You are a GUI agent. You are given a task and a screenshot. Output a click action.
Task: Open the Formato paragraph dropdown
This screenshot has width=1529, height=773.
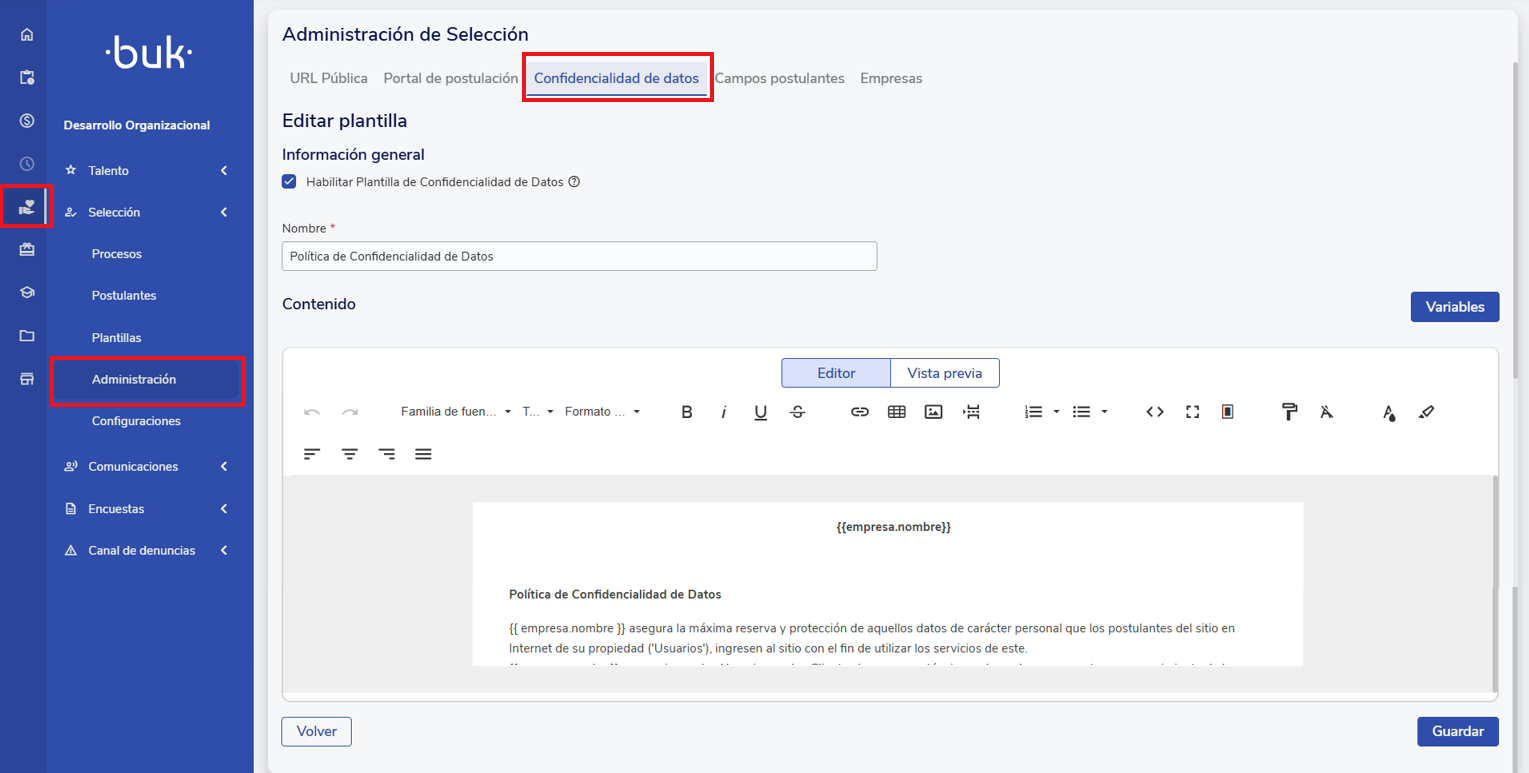click(602, 412)
